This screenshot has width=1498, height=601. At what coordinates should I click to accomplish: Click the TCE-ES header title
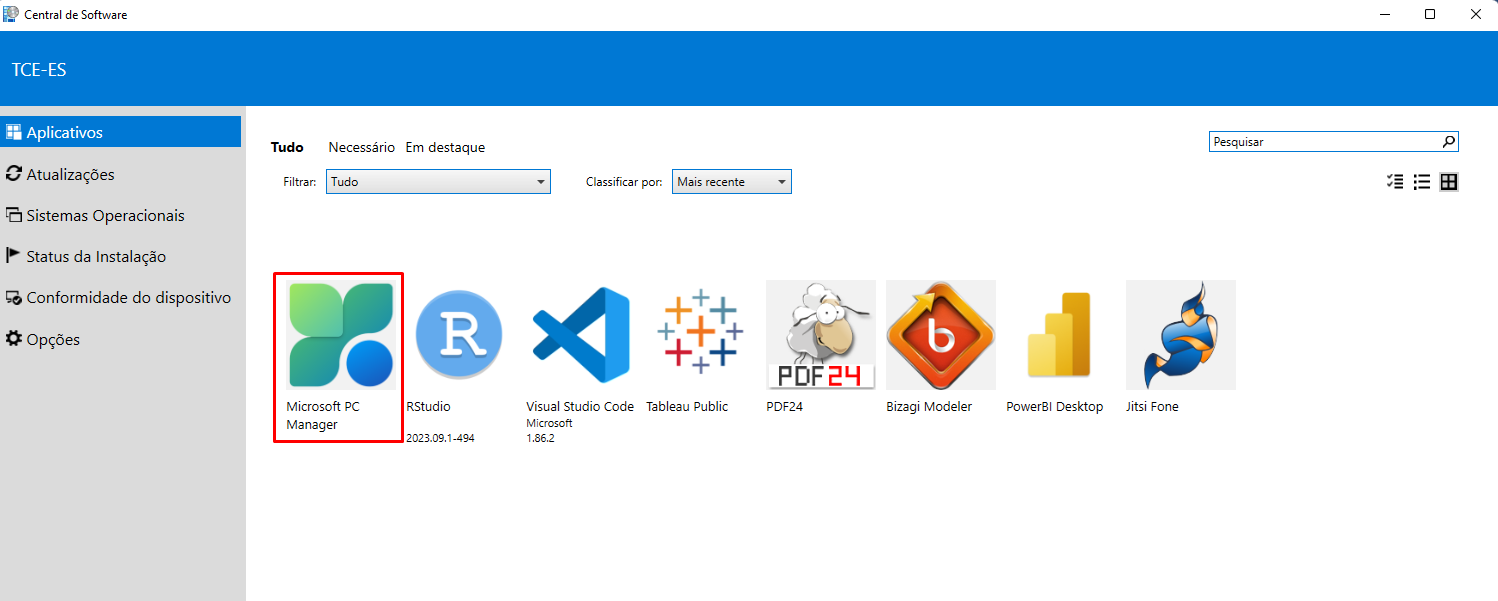[x=39, y=70]
